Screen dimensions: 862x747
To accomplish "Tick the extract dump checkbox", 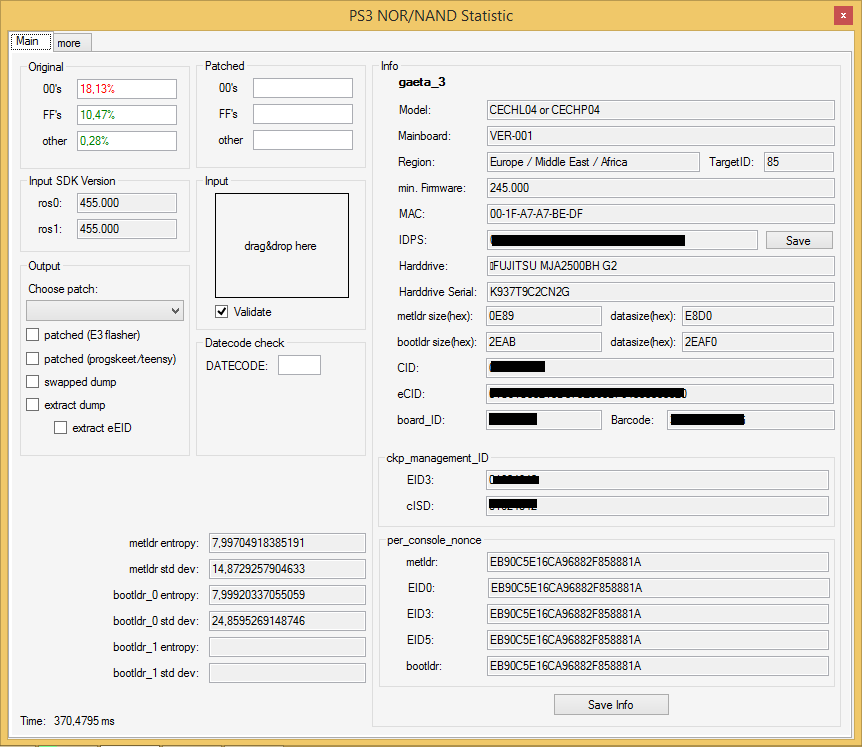I will pyautogui.click(x=33, y=405).
